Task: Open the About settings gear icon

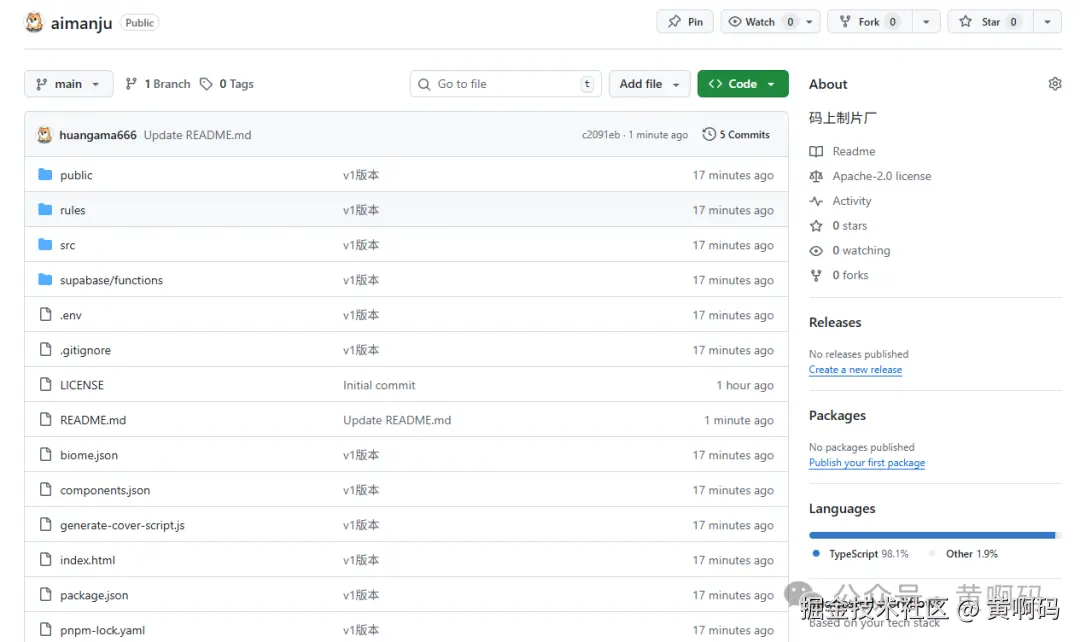Action: coord(1055,84)
